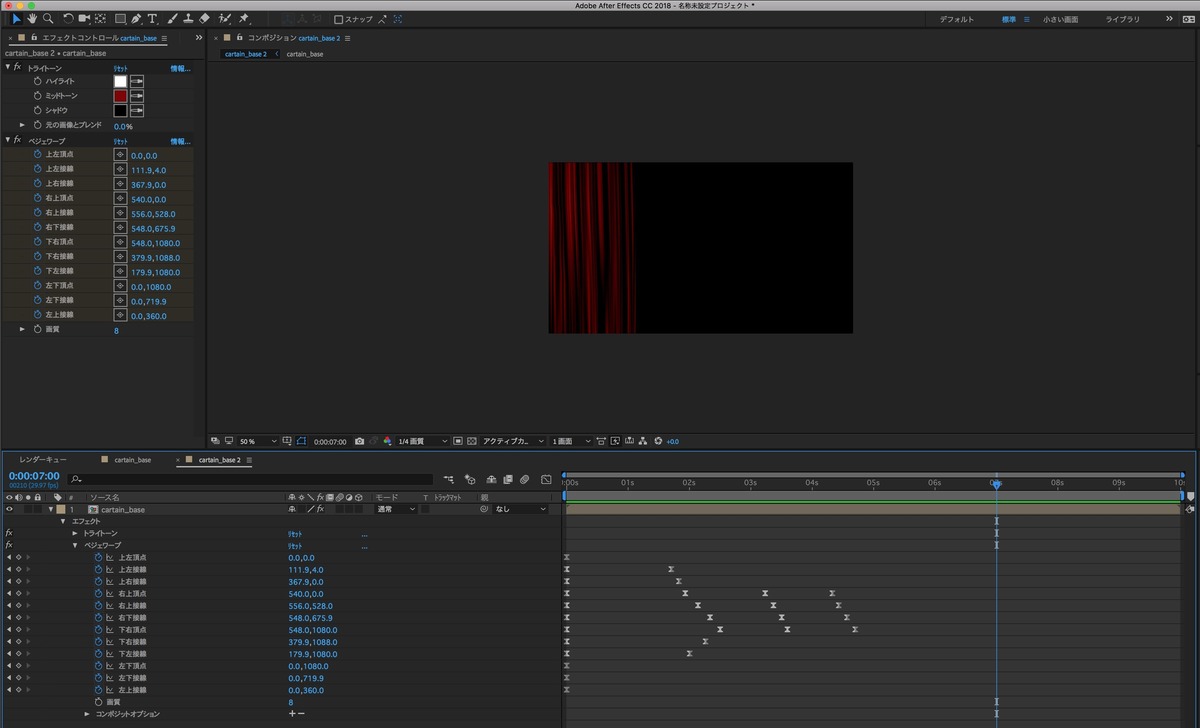Expand the 元の画像とブレンド property

22,125
